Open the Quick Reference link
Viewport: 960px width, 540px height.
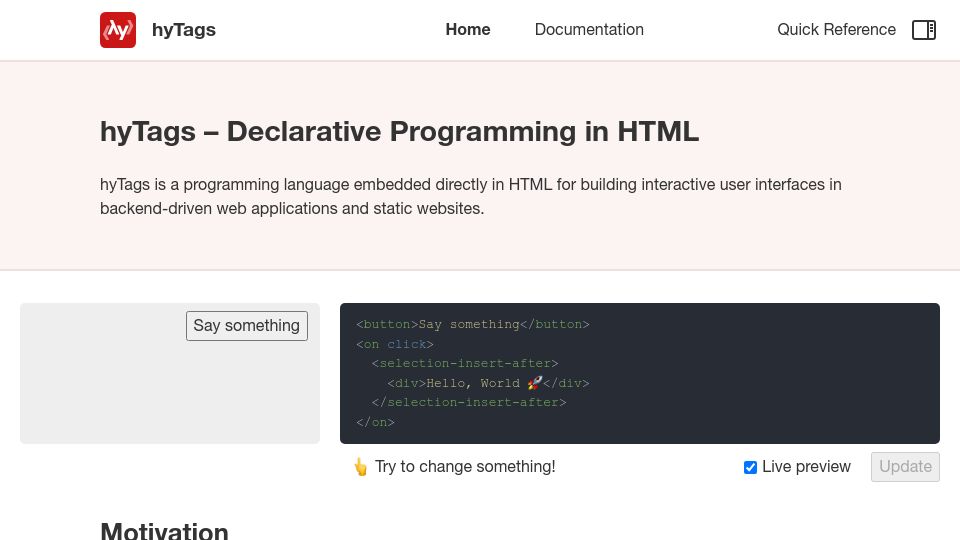tap(836, 29)
